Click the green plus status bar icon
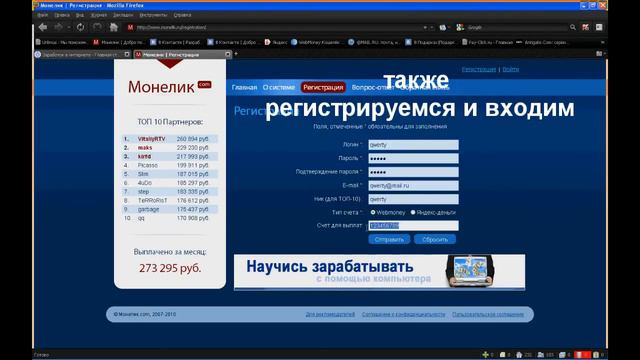Viewport: 640px width, 360px height. coord(485,355)
